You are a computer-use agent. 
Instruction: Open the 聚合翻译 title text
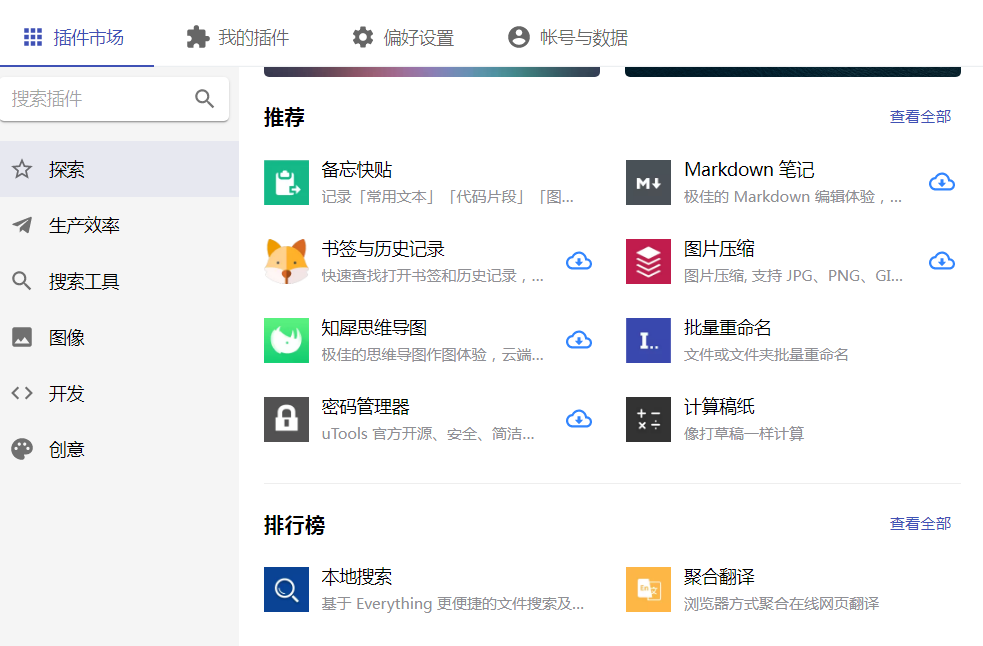pos(719,577)
